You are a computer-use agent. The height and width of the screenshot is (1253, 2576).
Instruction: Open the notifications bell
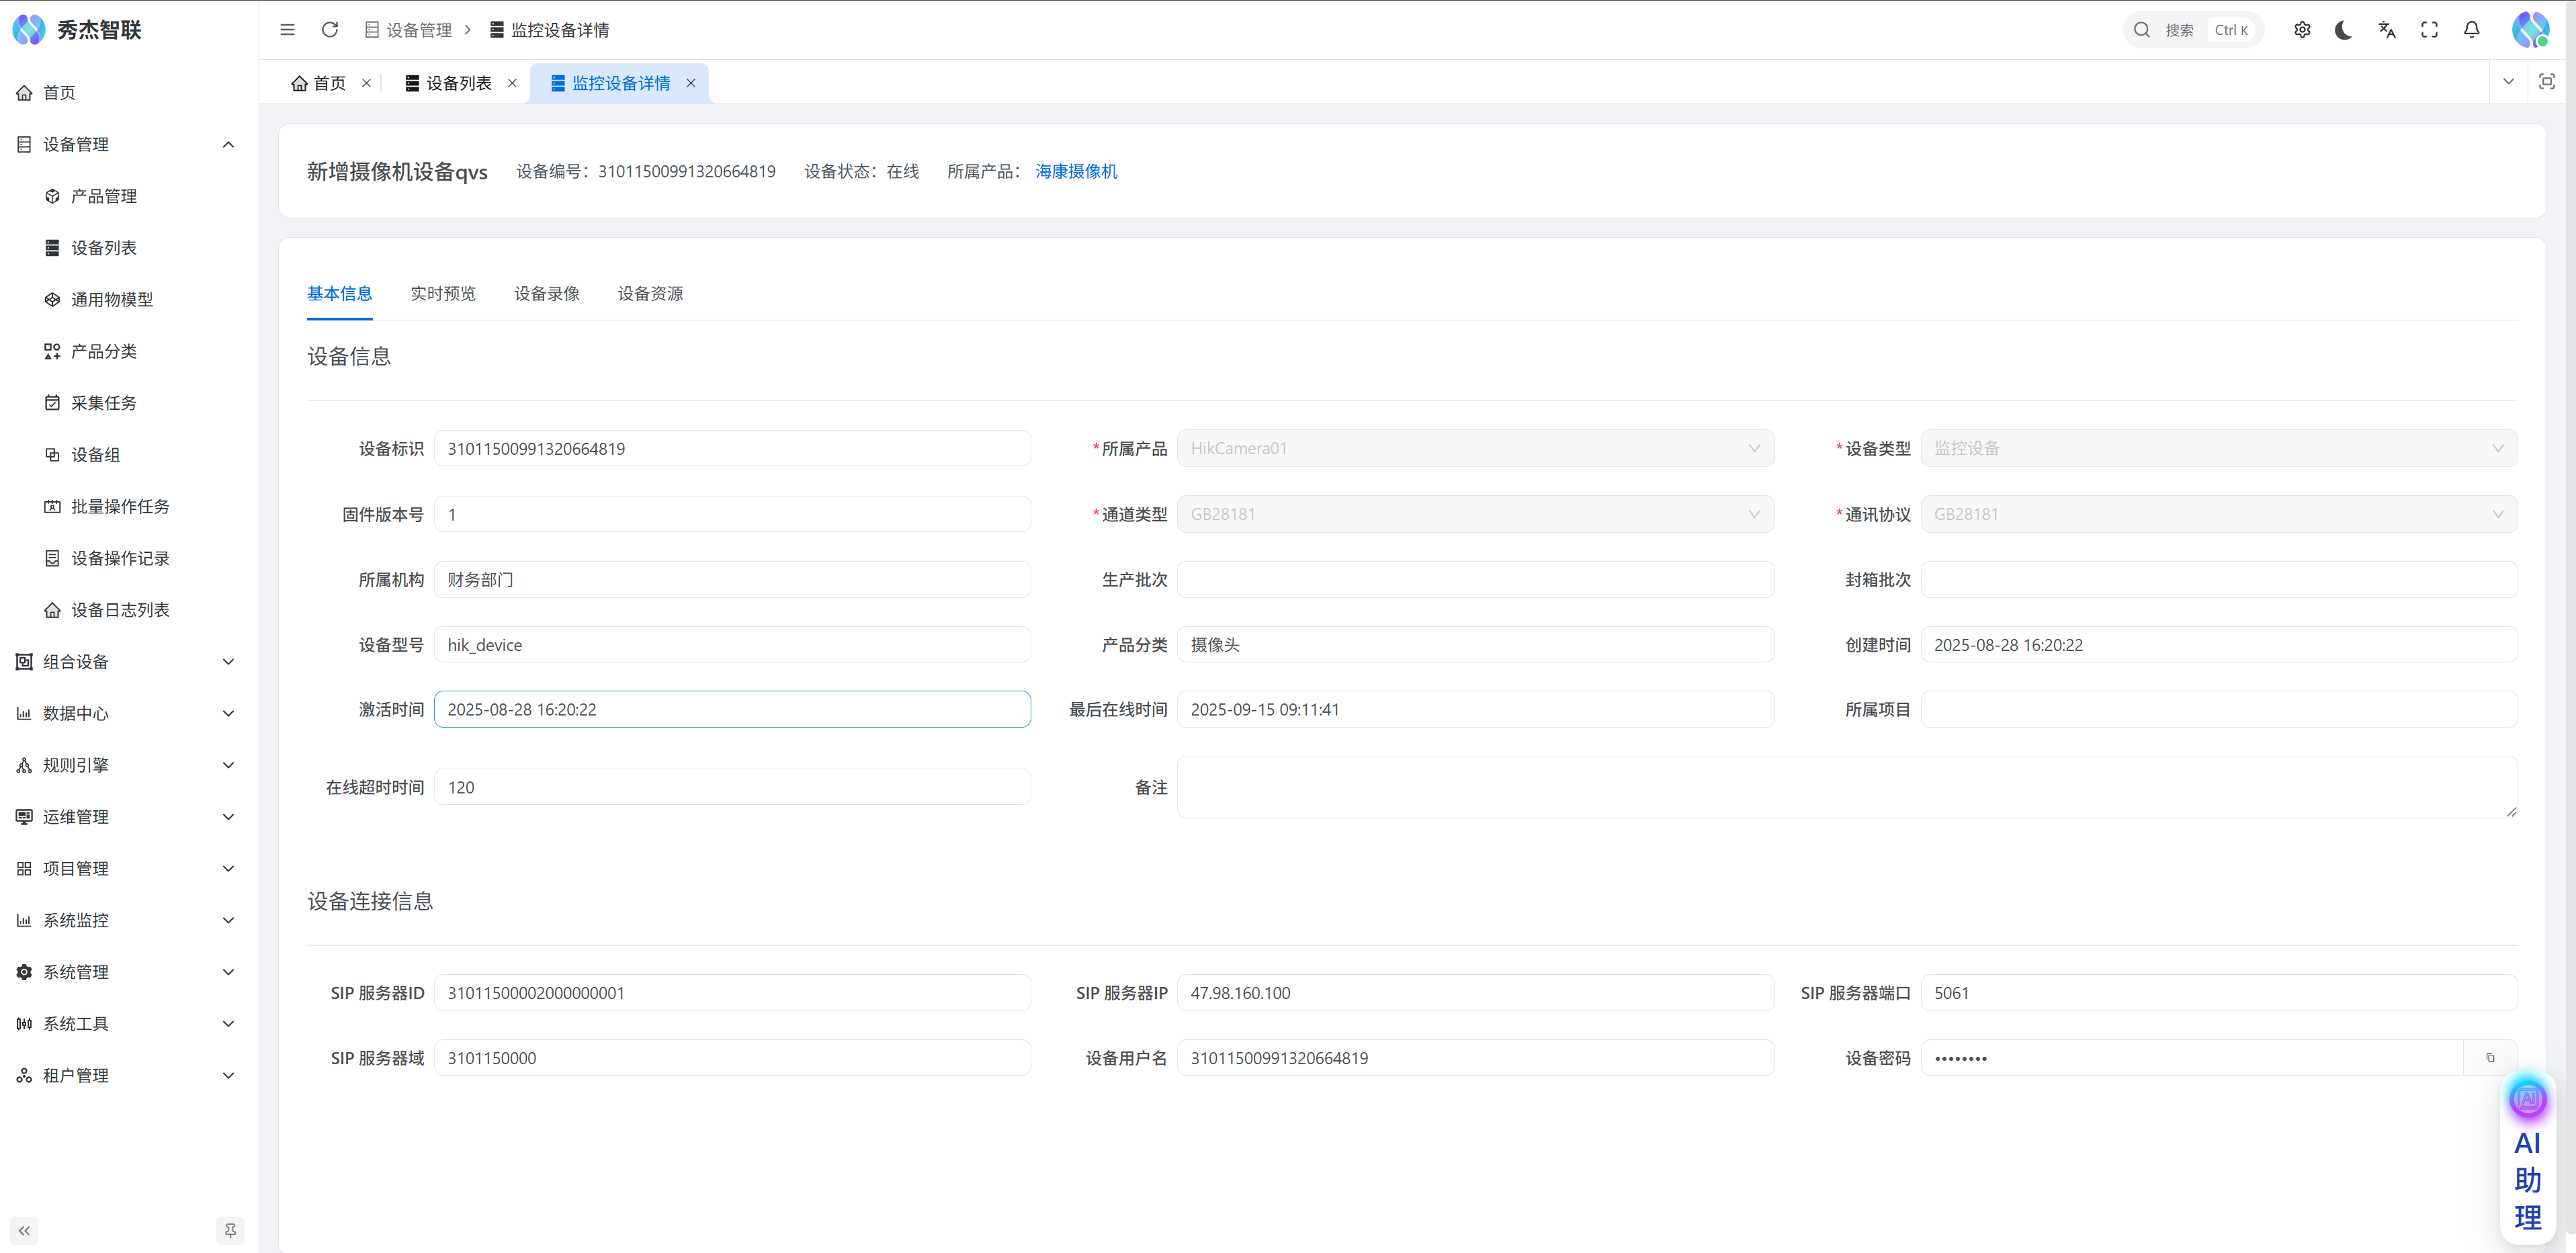2472,30
